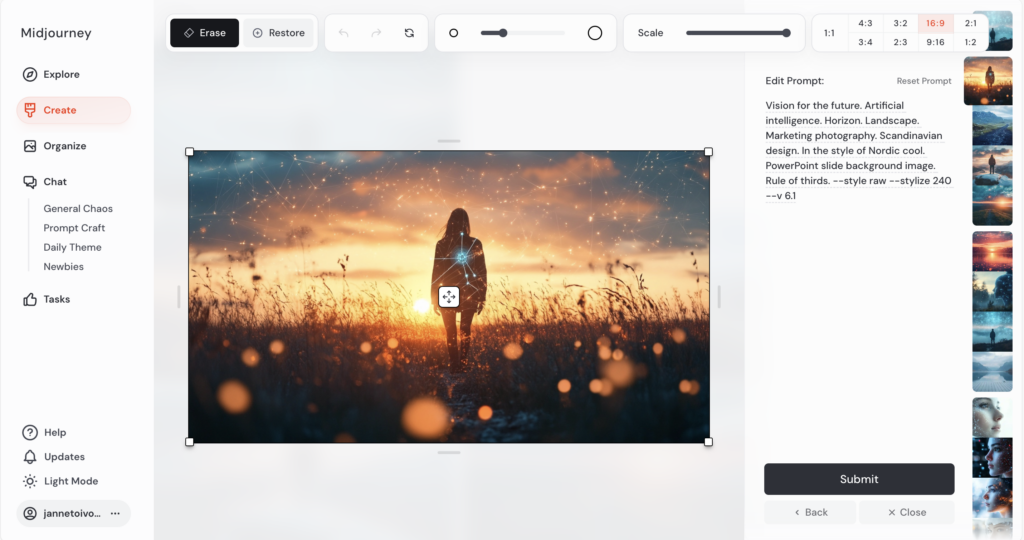Choose the 1:1 aspect ratio
This screenshot has width=1024, height=540.
[829, 33]
